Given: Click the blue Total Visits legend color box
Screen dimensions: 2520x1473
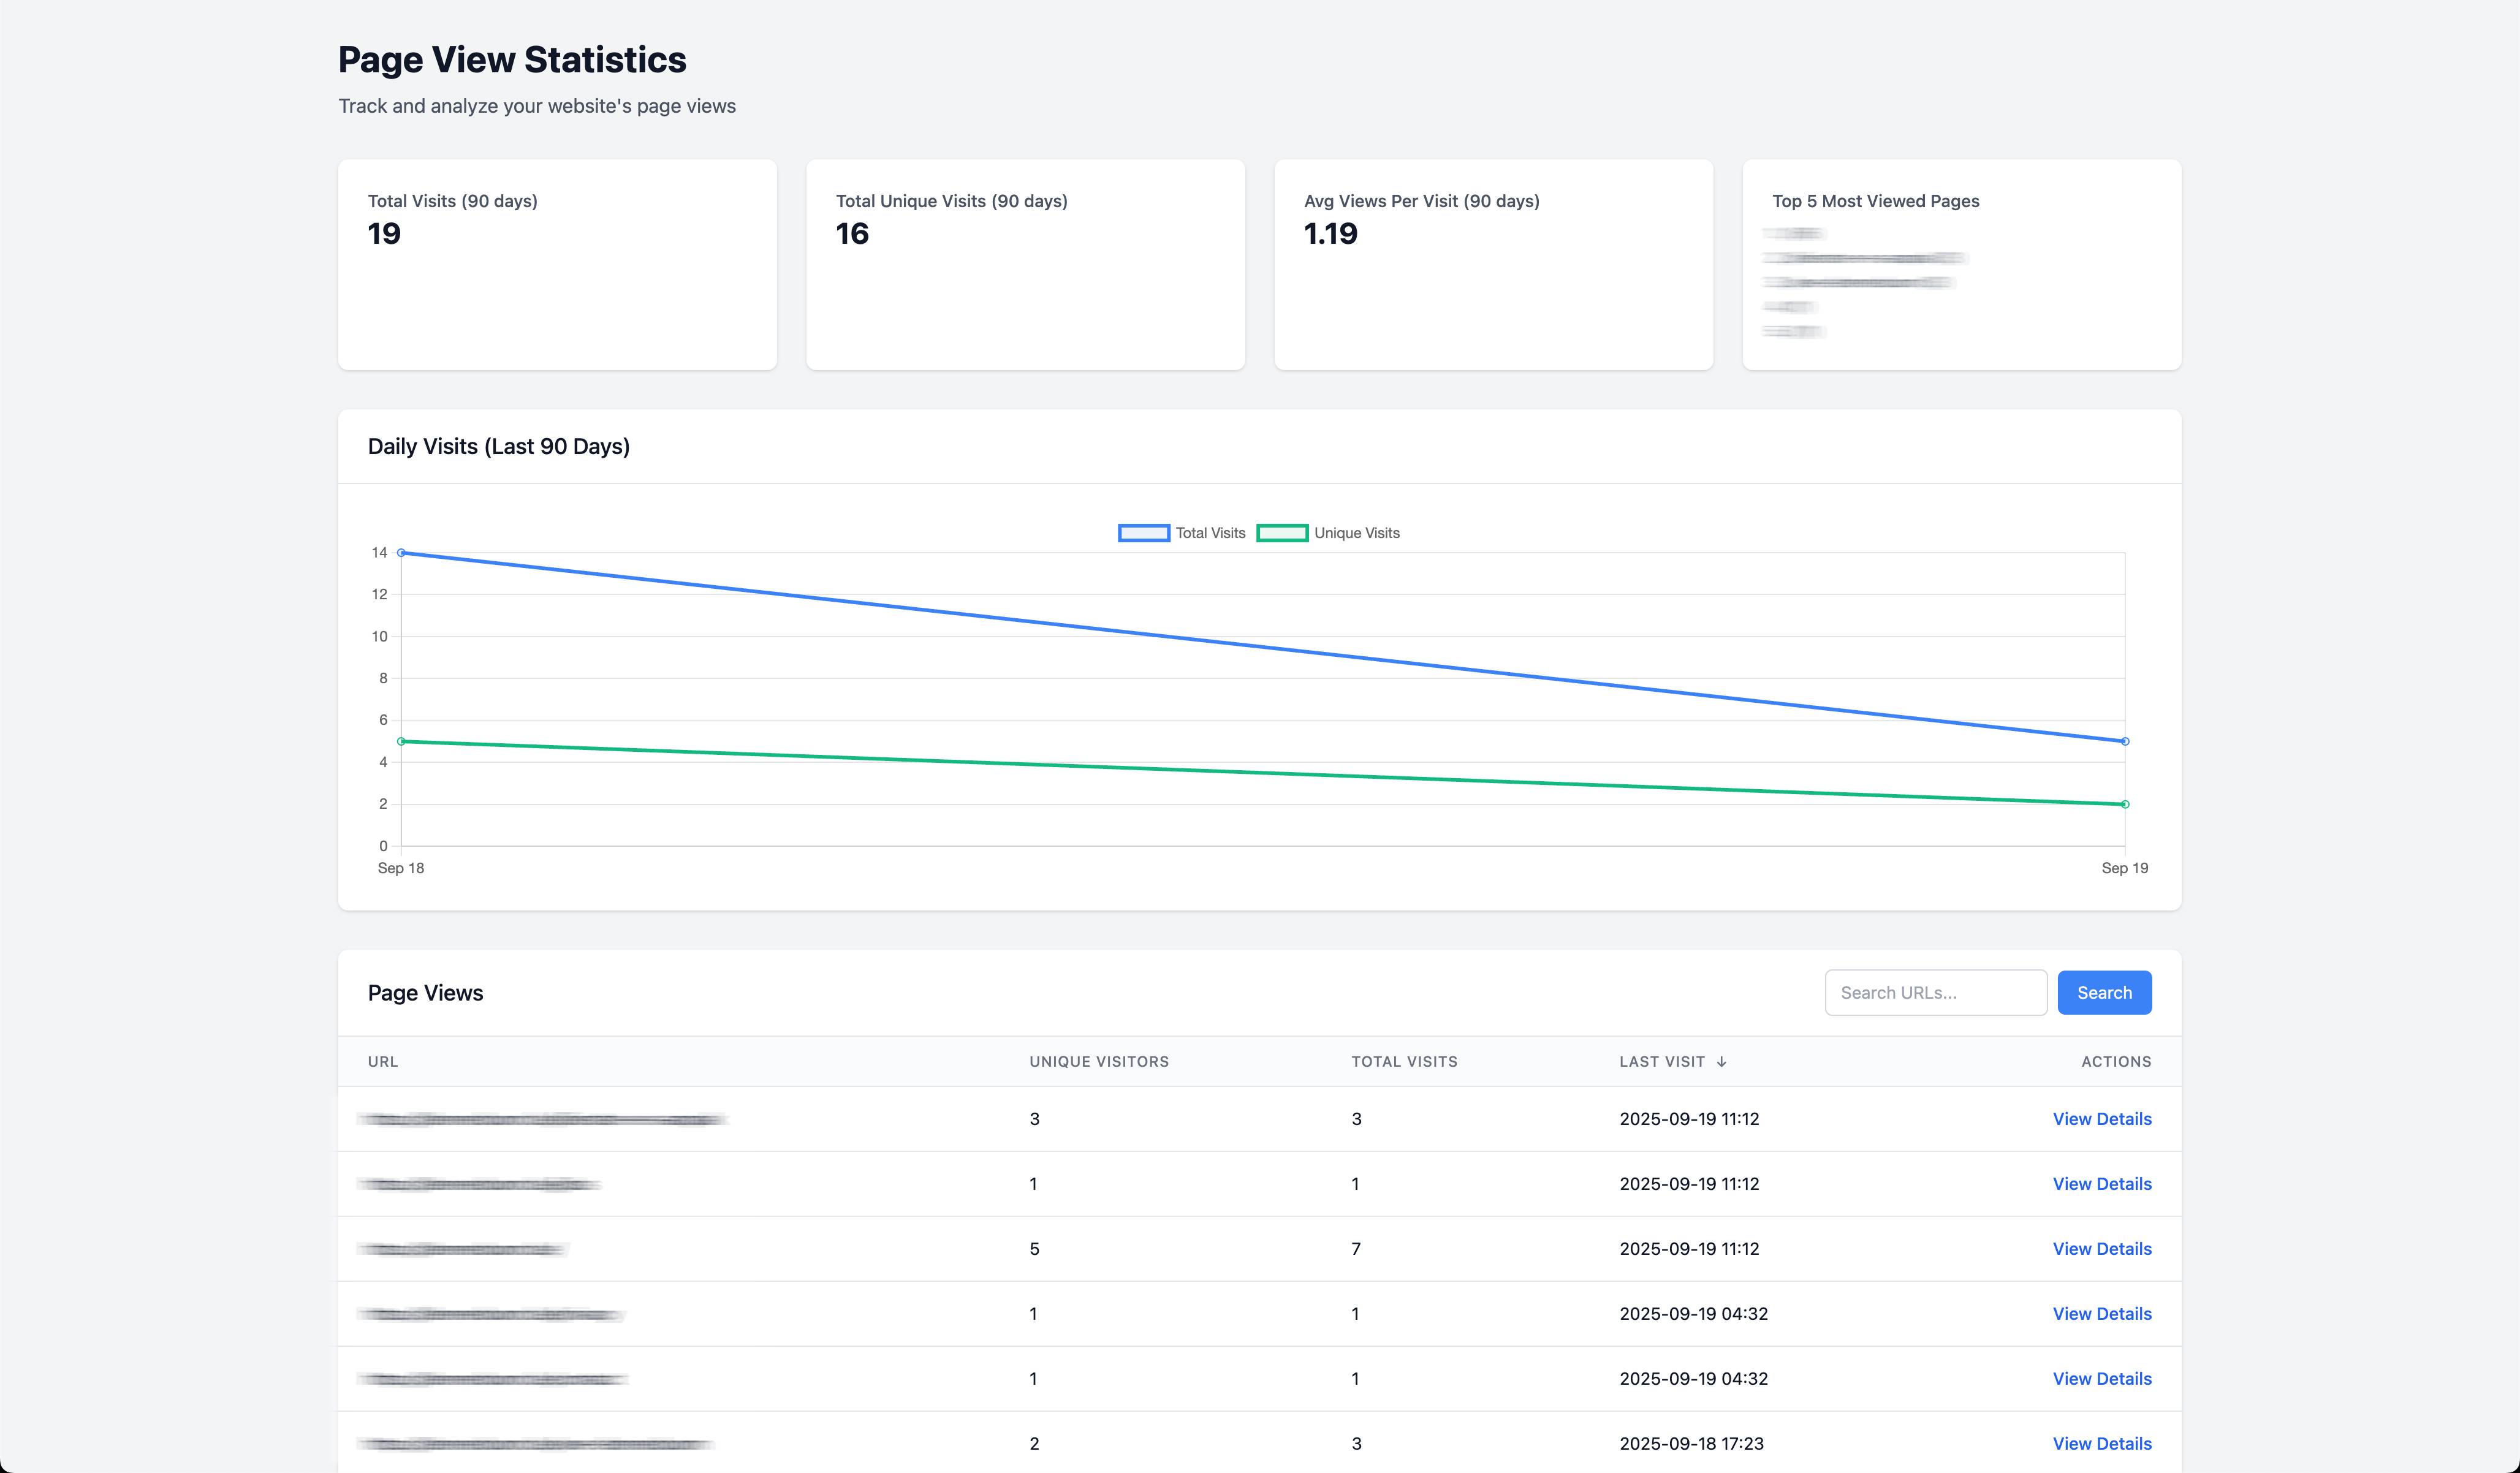Looking at the screenshot, I should 1143,533.
